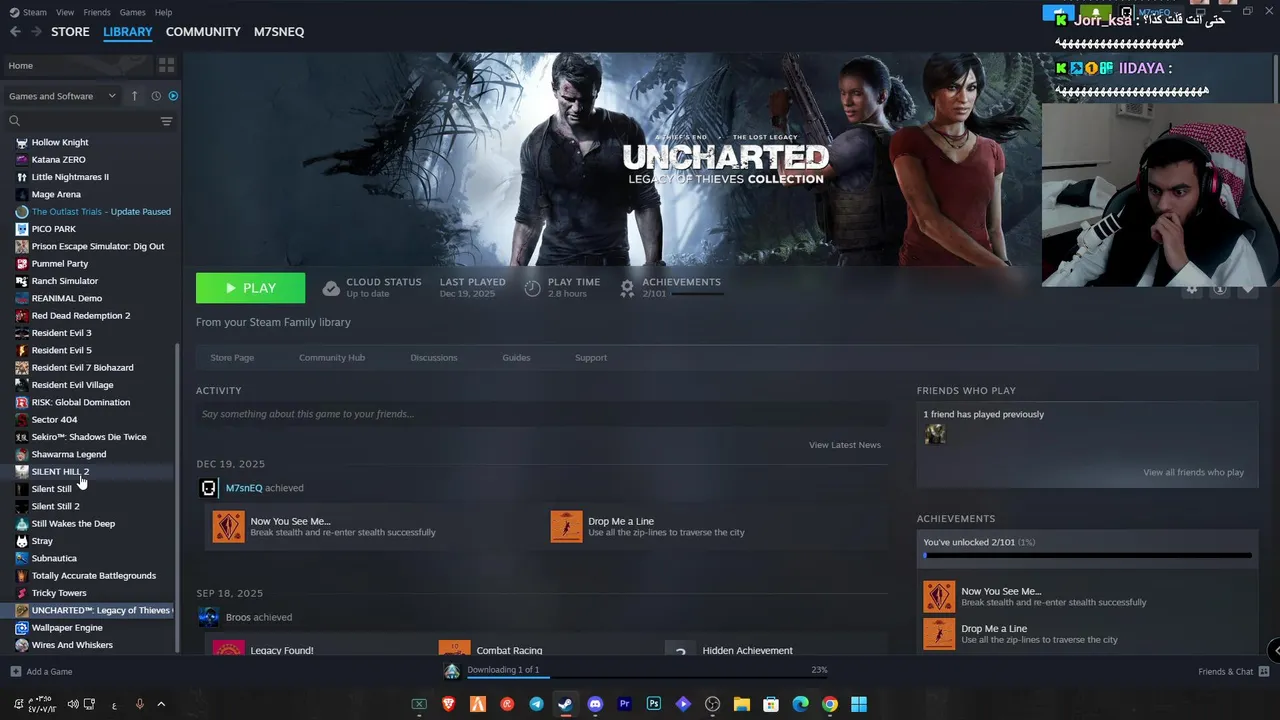The image size is (1280, 720).
Task: Open Google Chrome from the taskbar
Action: (x=829, y=704)
